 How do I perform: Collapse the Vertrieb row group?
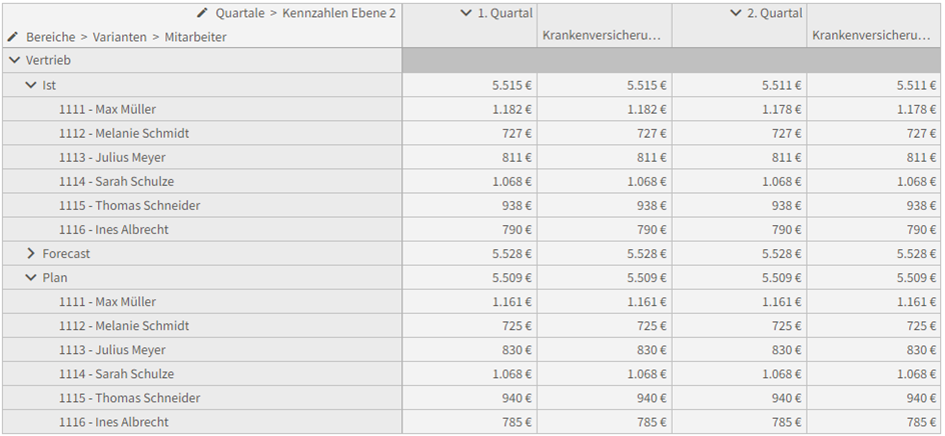(14, 60)
